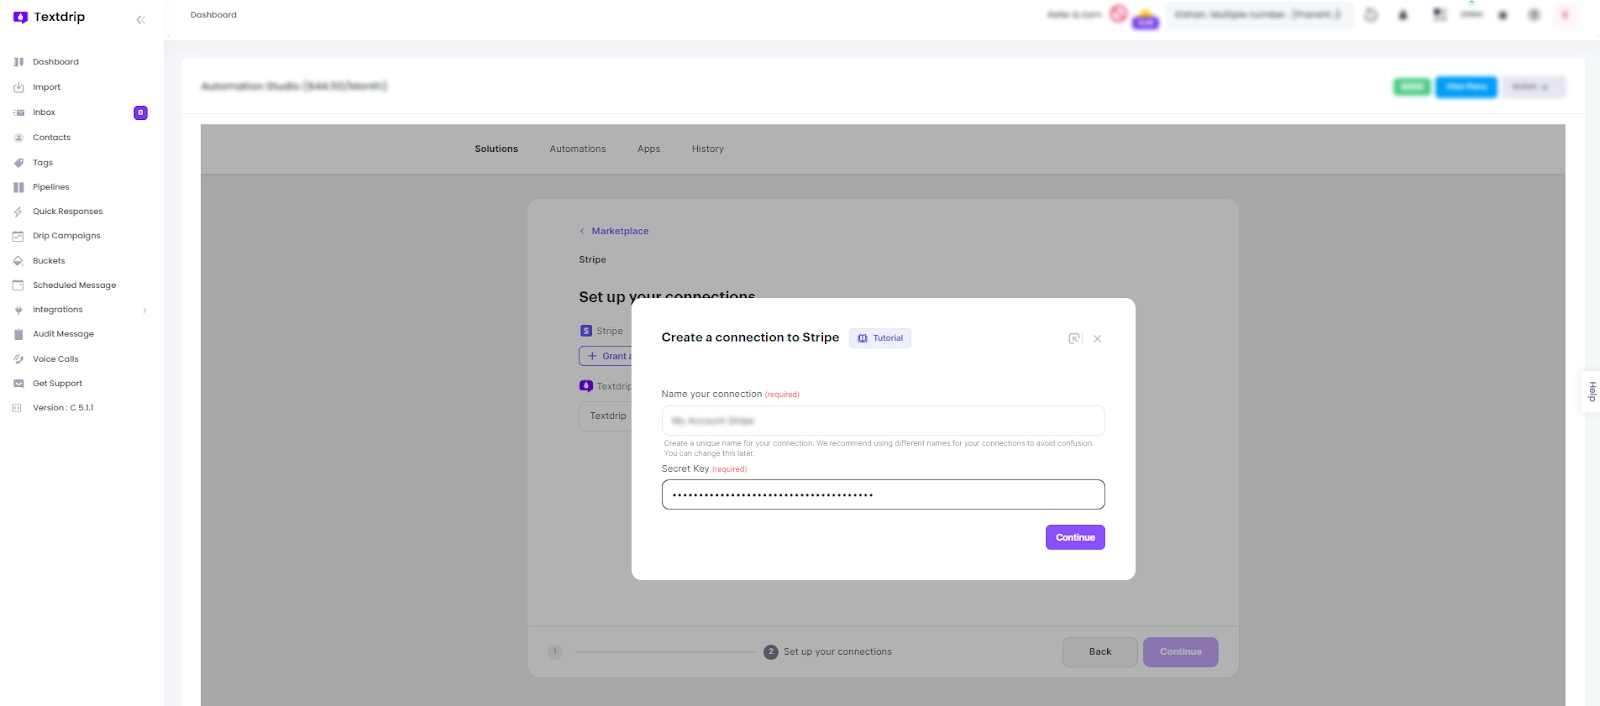Viewport: 1600px width, 706px height.
Task: Click the blue button in Automation Studio header
Action: pyautogui.click(x=1466, y=87)
